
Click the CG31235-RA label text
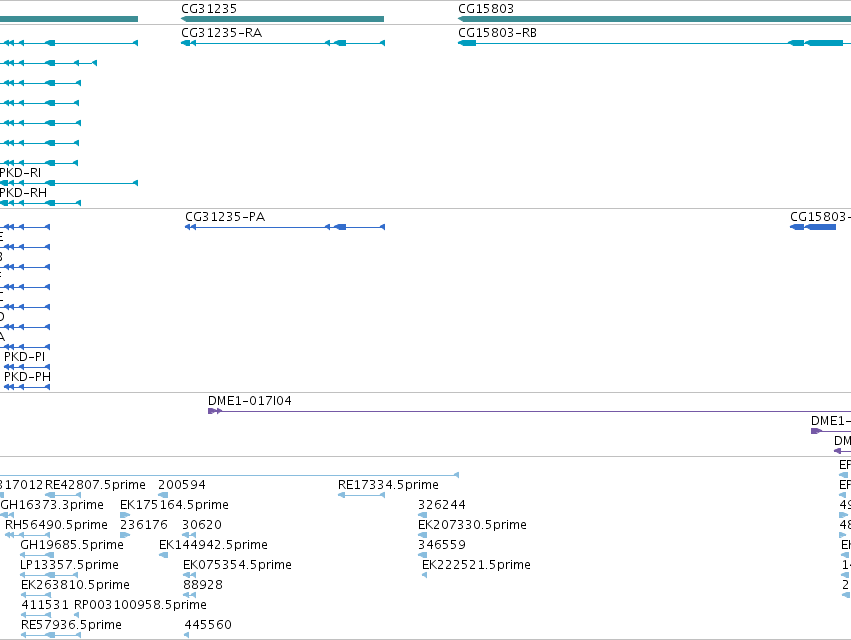(x=221, y=33)
